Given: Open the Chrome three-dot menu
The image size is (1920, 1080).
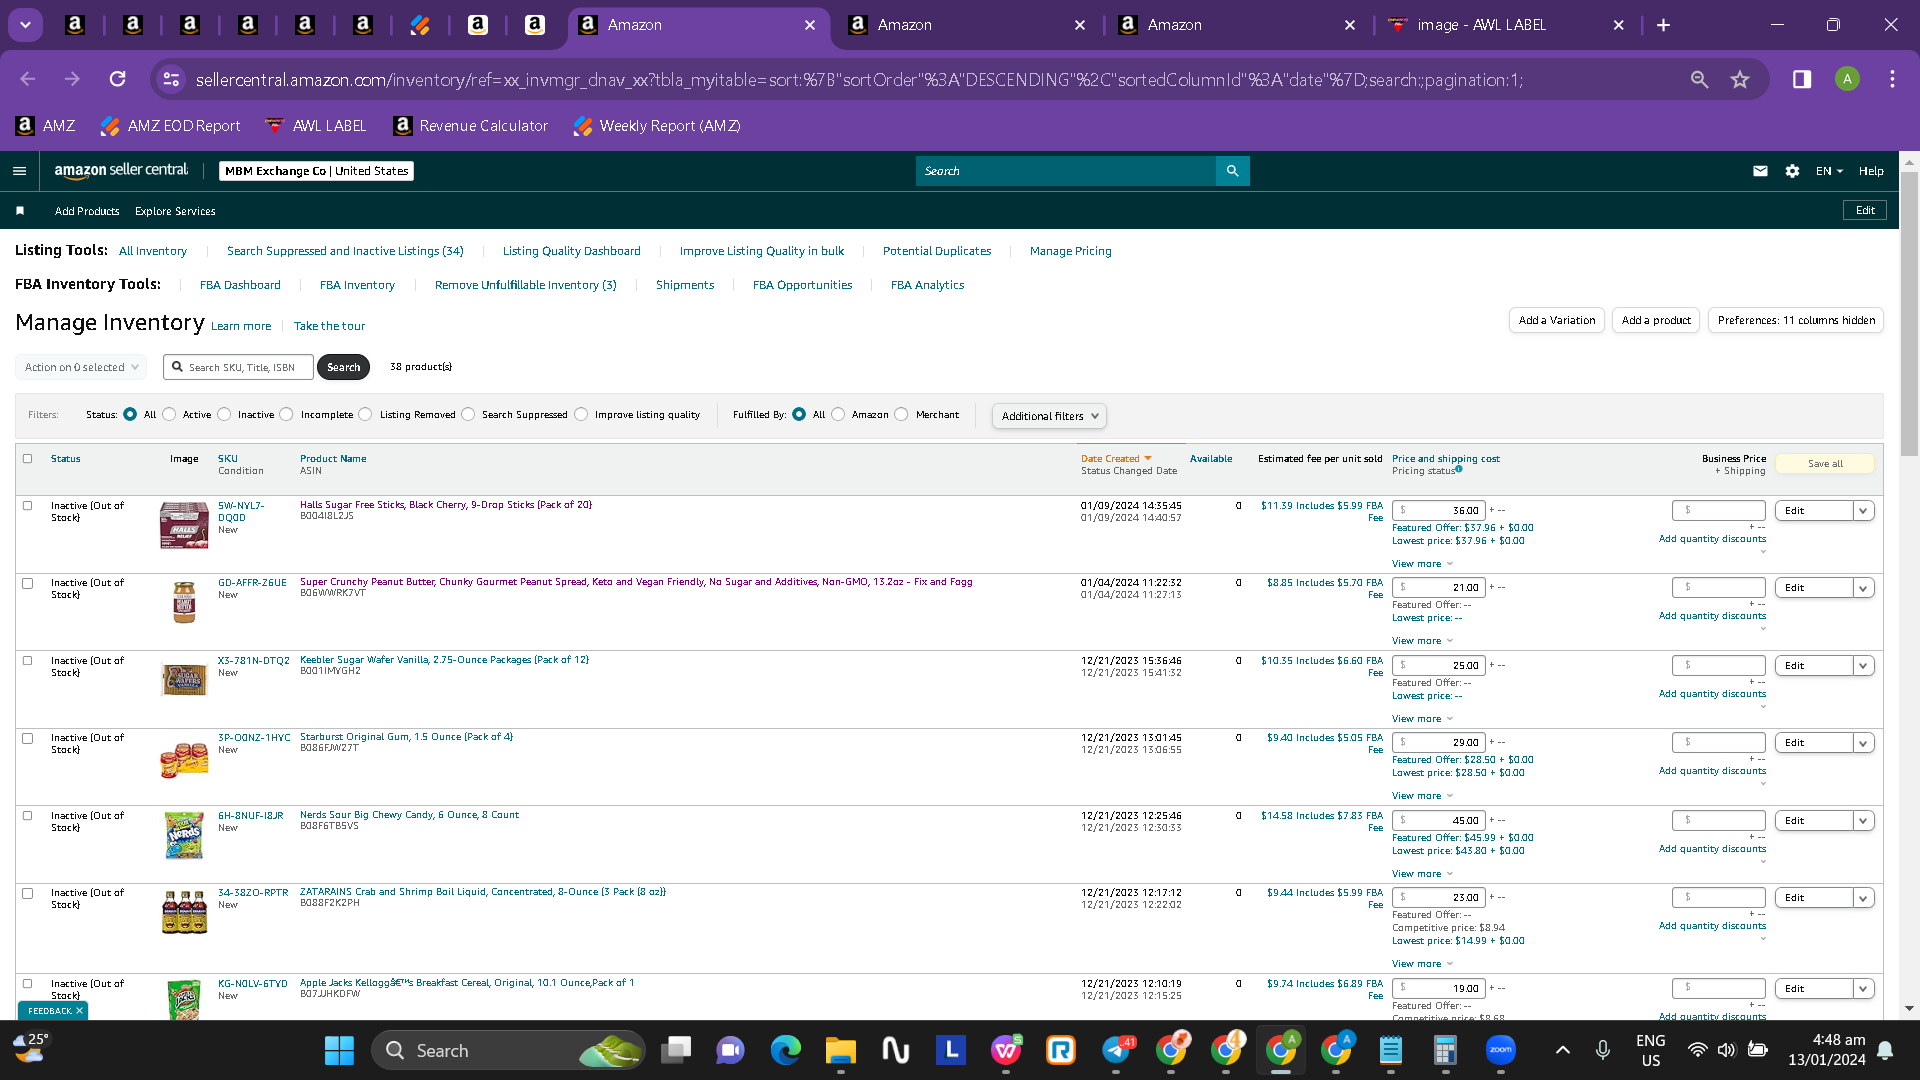Looking at the screenshot, I should (x=1892, y=79).
